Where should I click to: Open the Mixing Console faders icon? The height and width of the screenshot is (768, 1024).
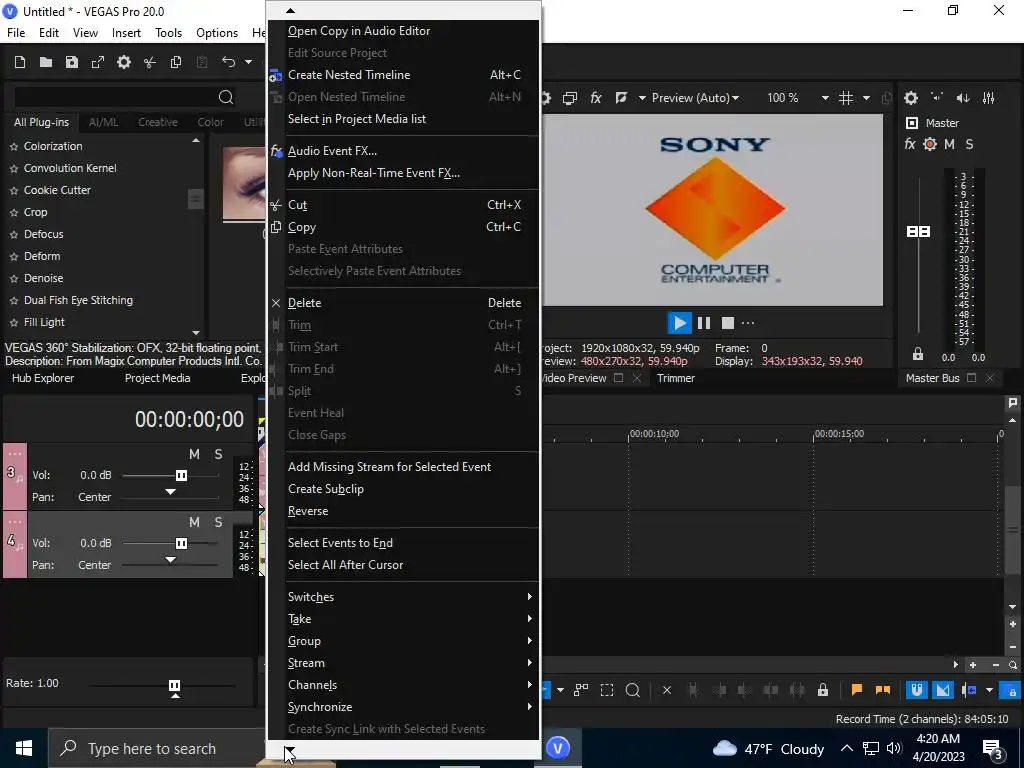point(989,98)
